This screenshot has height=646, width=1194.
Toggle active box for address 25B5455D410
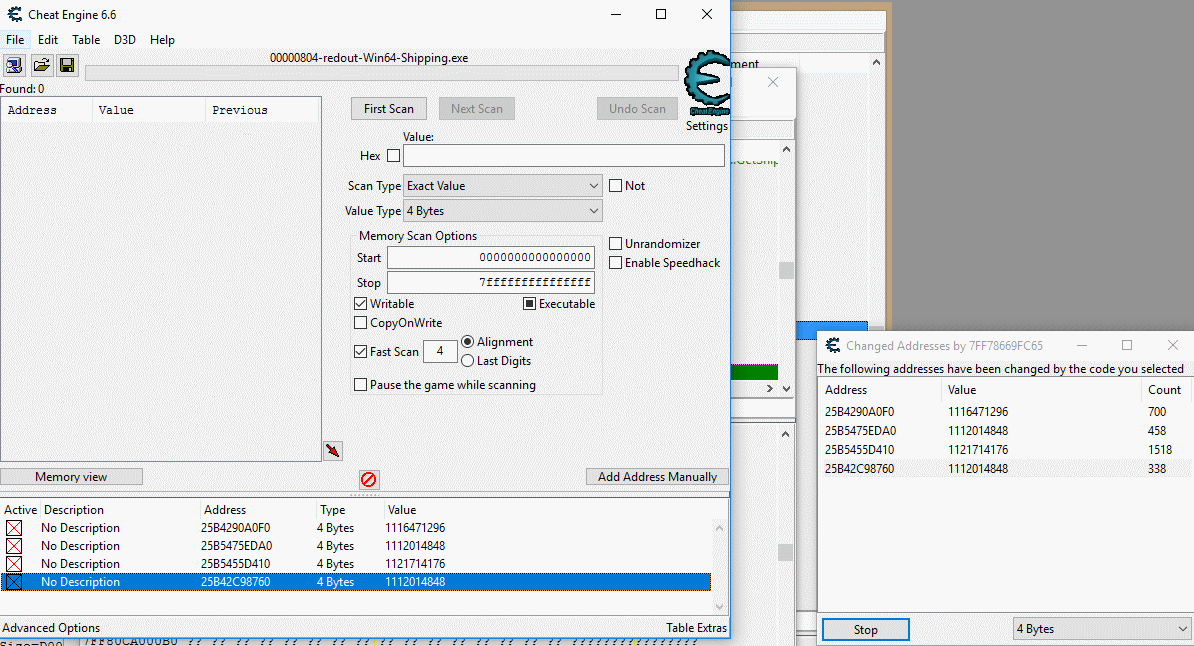point(14,564)
